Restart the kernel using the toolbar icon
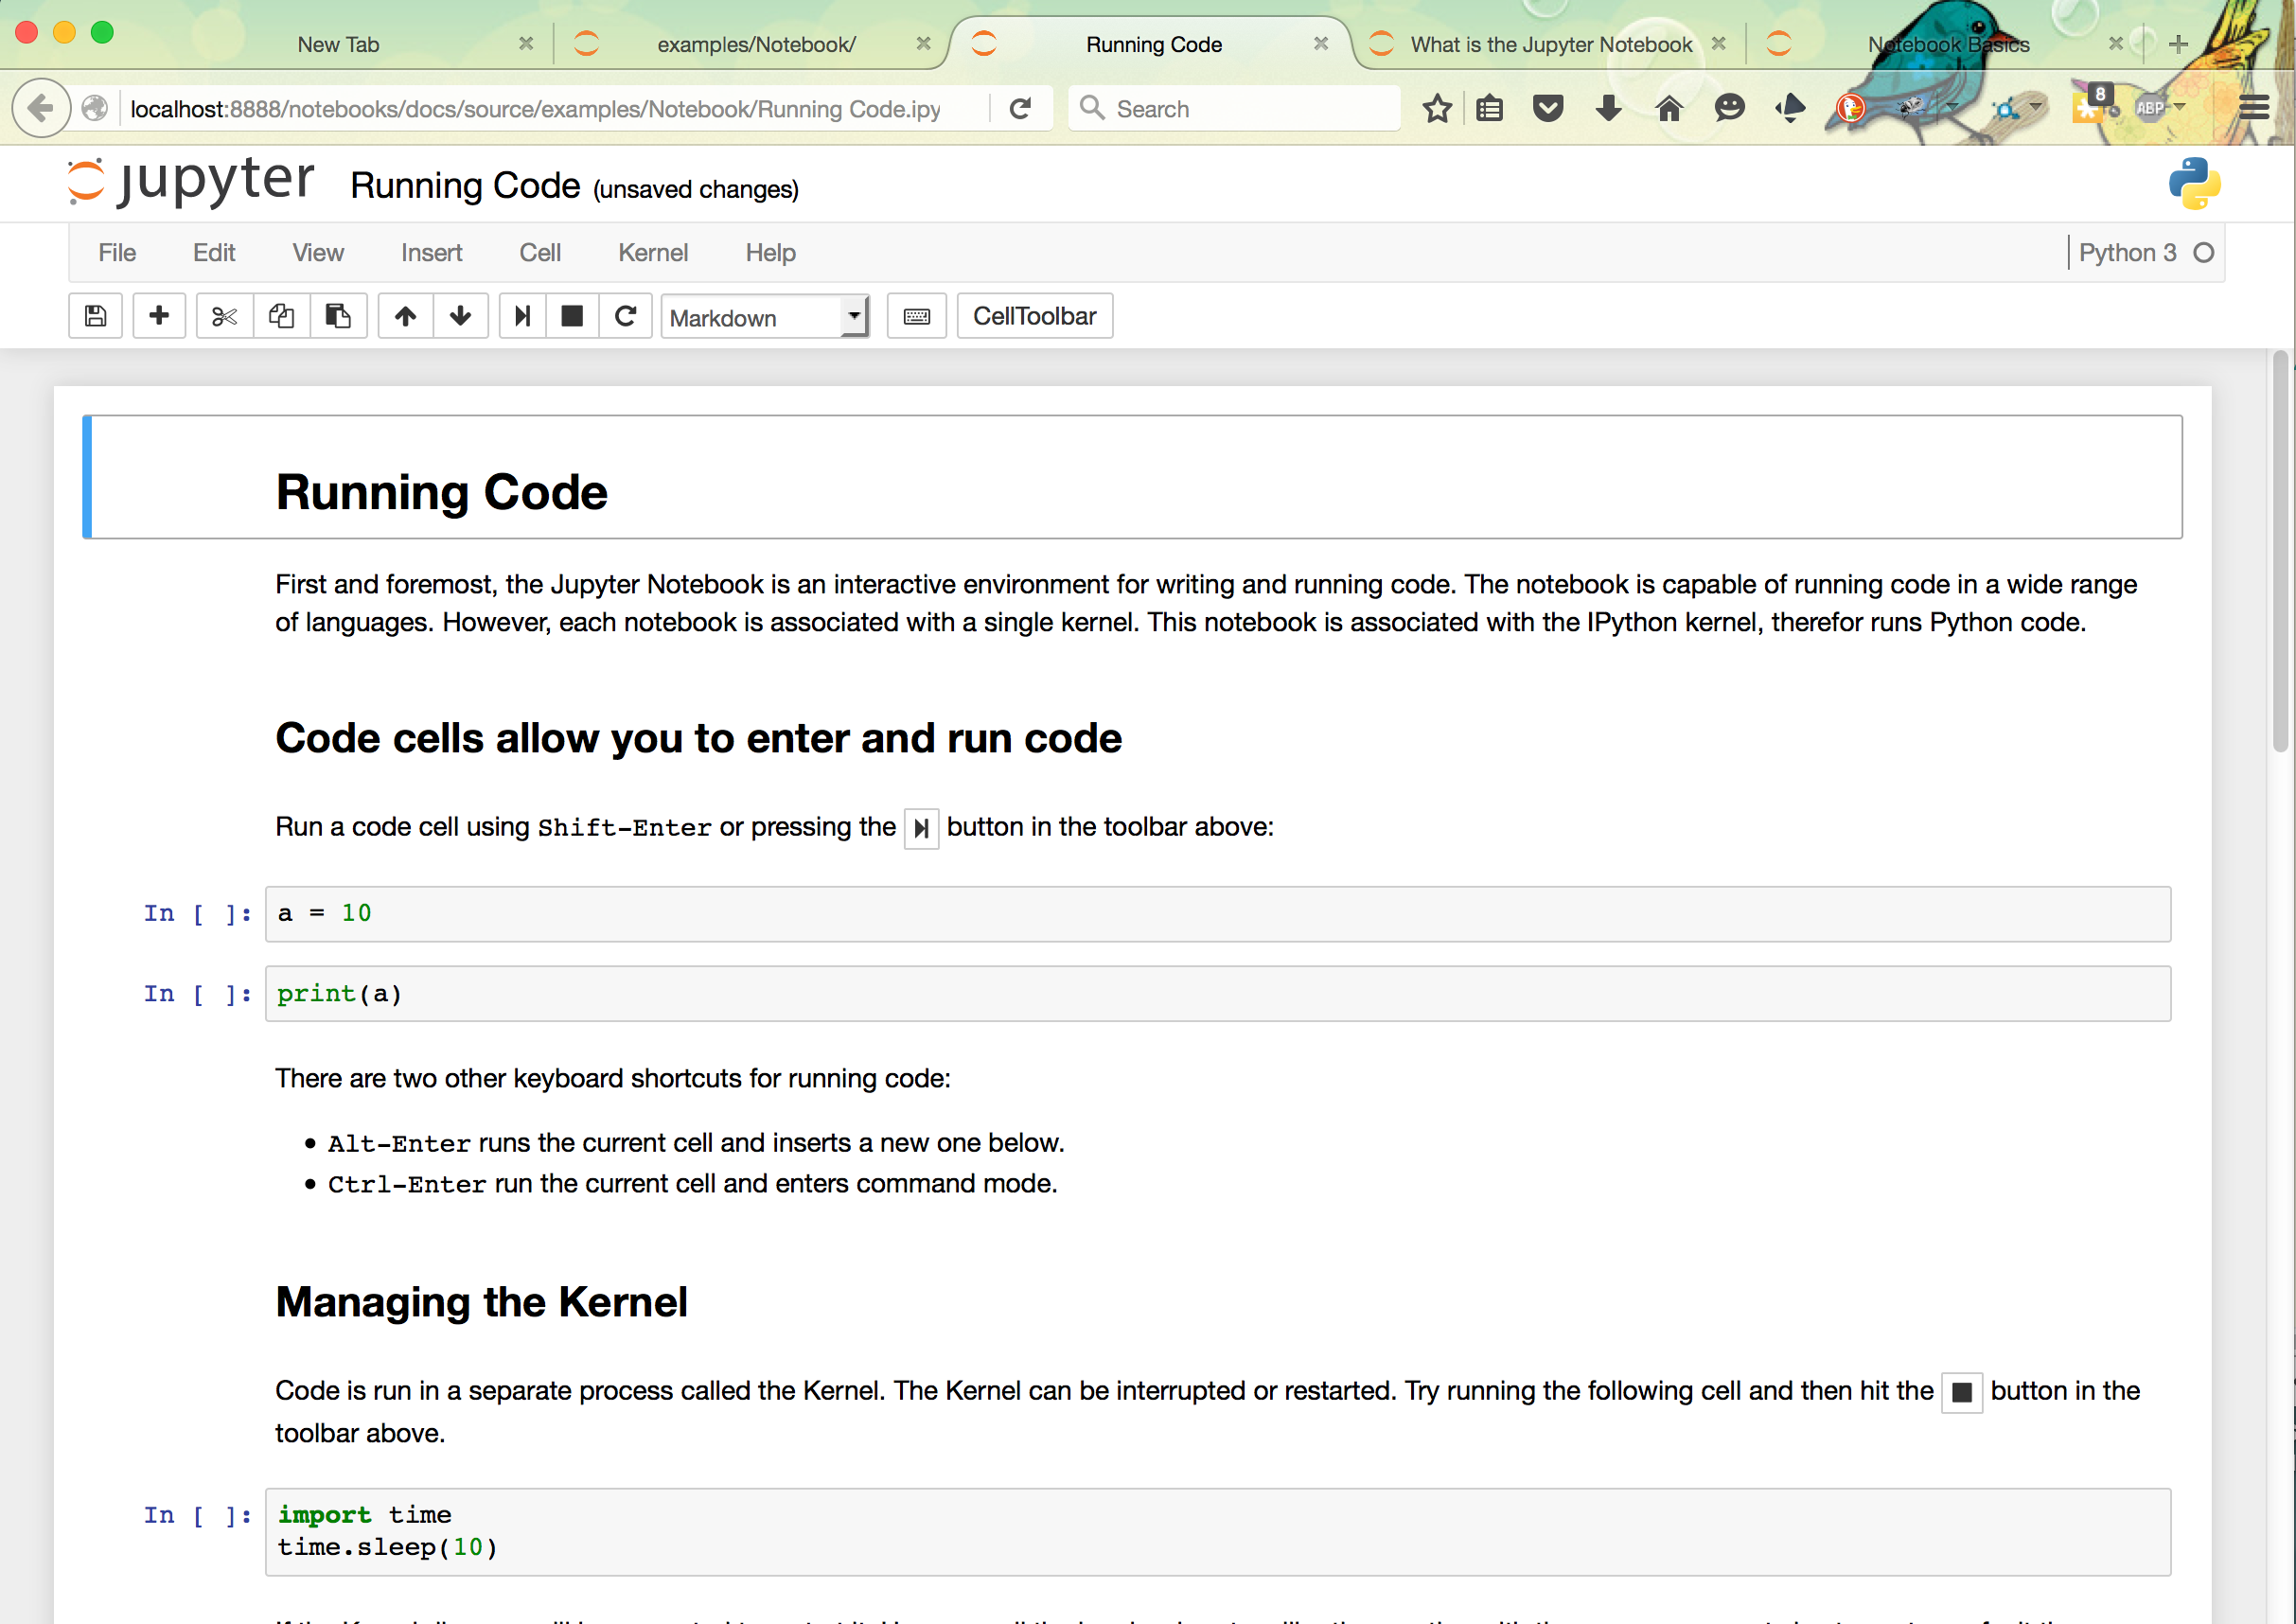The height and width of the screenshot is (1624, 2296). [x=626, y=316]
